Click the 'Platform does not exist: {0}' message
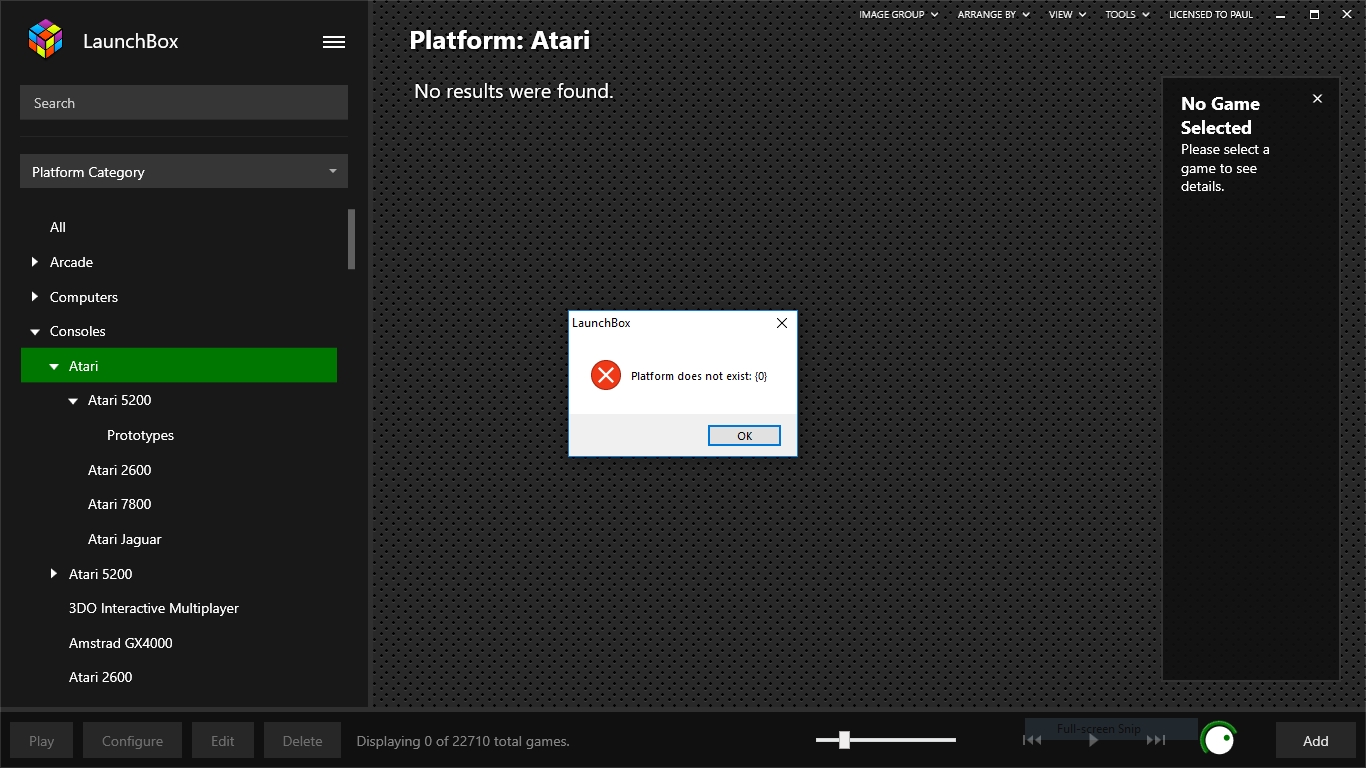This screenshot has height=768, width=1366. pos(699,376)
